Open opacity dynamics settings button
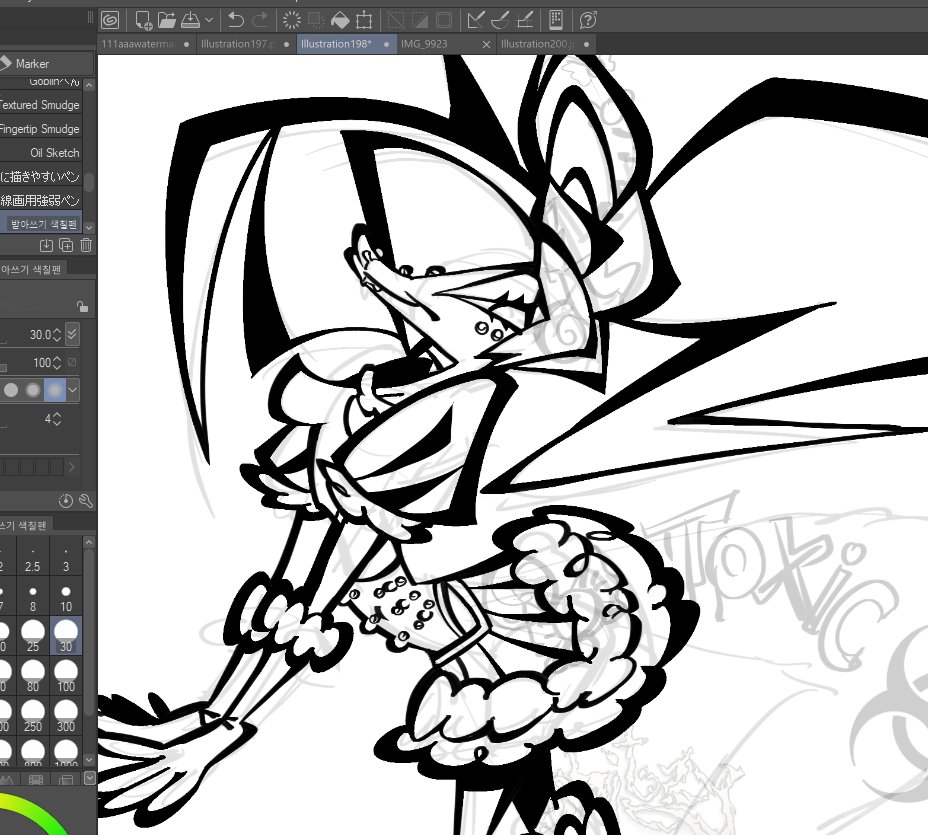The width and height of the screenshot is (928, 835). pyautogui.click(x=72, y=362)
